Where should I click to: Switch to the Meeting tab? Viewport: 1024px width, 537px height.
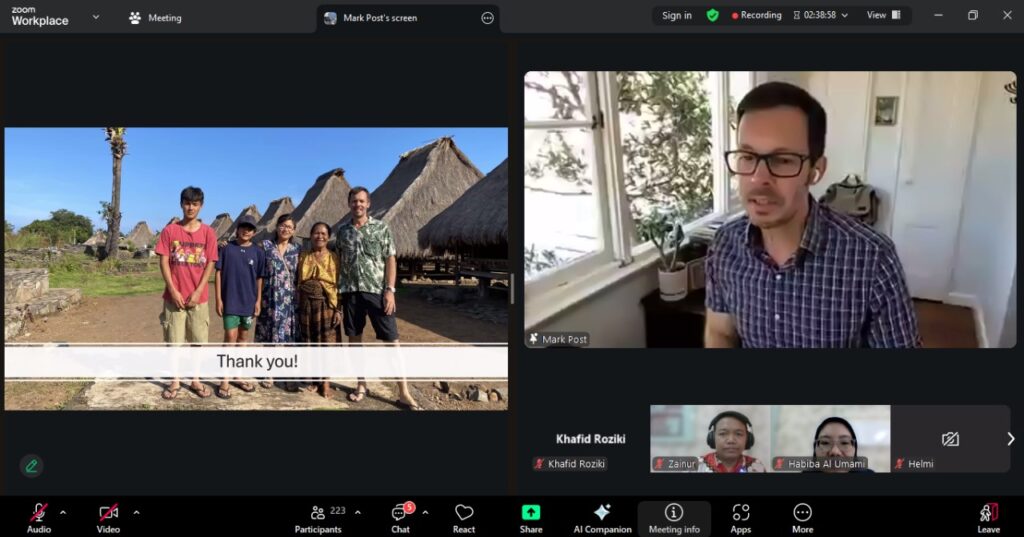tap(155, 18)
